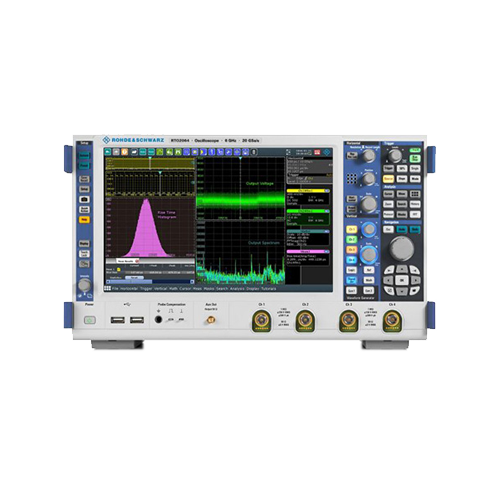
Task: Open the Trigger menu in menu bar
Action: pos(146,289)
